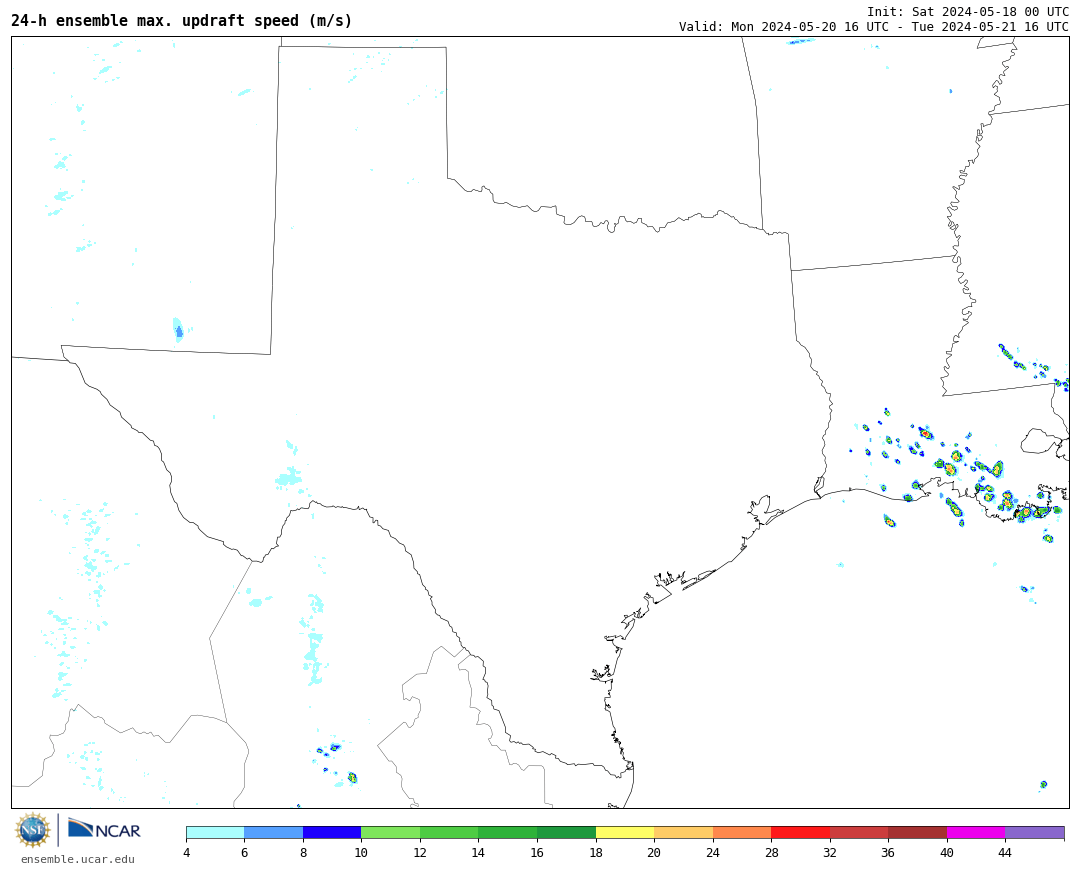The height and width of the screenshot is (871, 1080).
Task: Click the dull red 32–36 legend swatch
Action: point(859,832)
